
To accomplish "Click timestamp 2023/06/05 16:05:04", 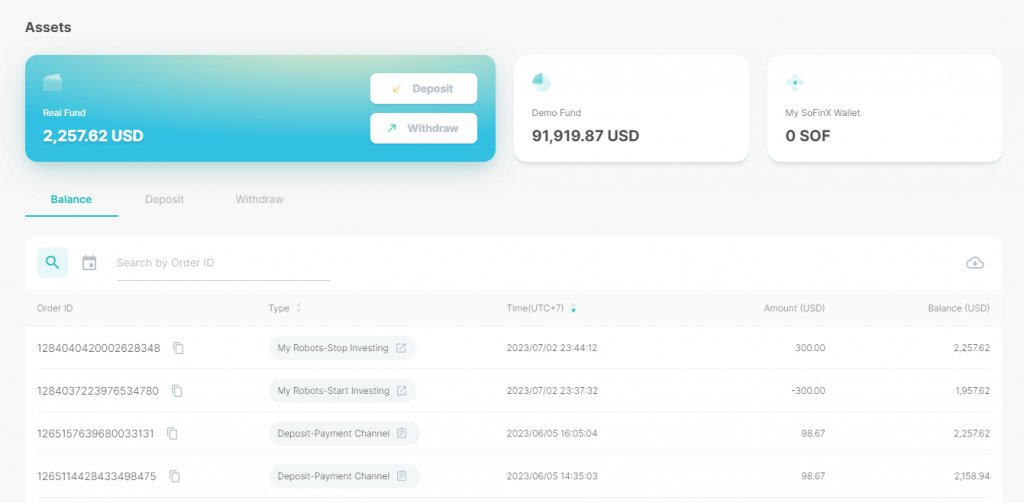I will tap(552, 433).
